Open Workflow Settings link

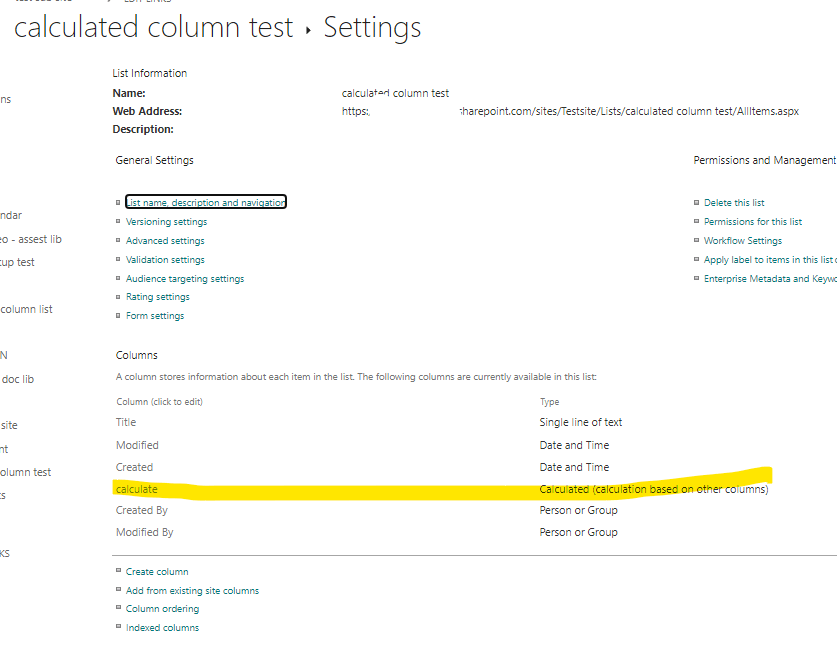742,241
